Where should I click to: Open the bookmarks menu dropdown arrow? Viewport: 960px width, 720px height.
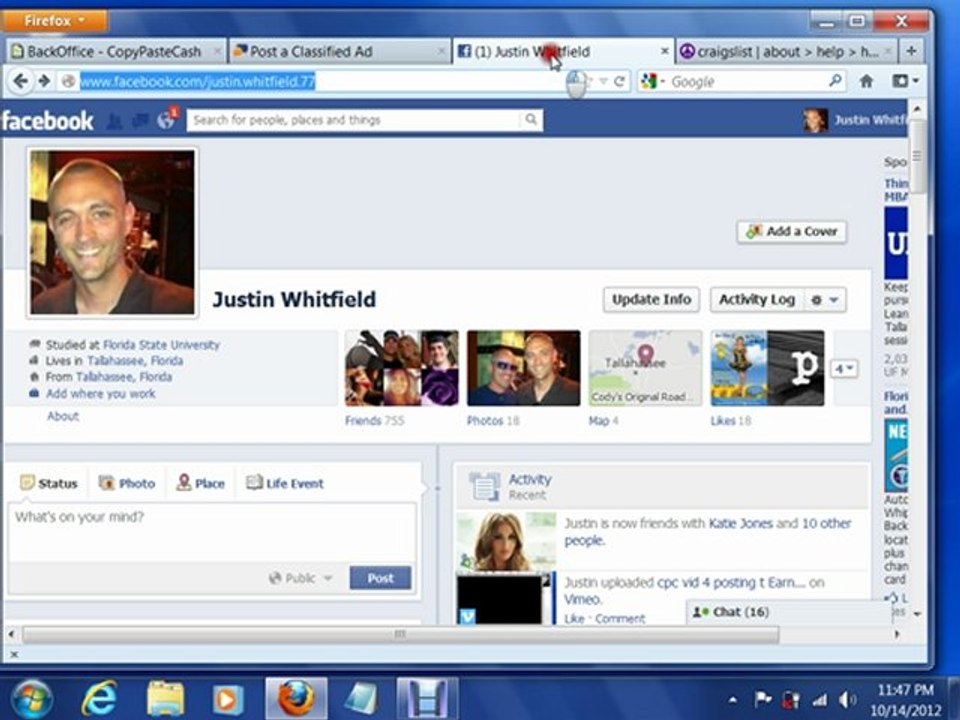[916, 81]
